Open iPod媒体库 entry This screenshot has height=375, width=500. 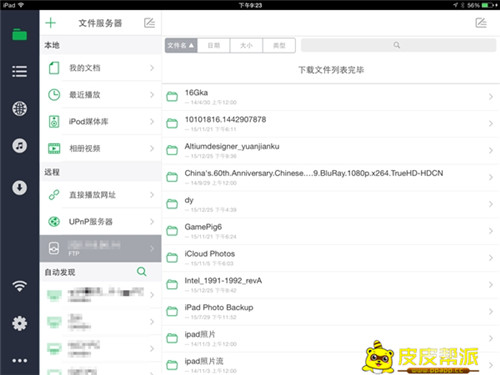click(x=101, y=122)
